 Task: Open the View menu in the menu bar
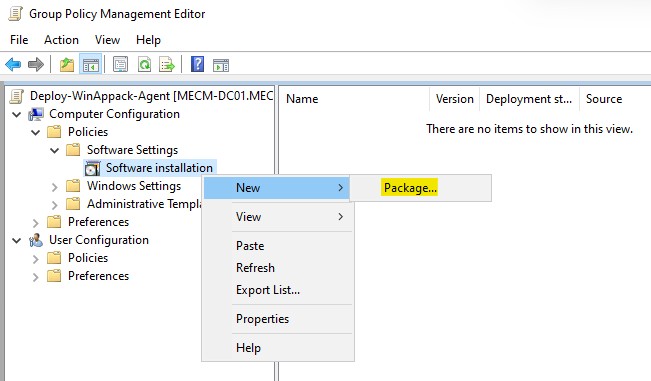pos(107,40)
